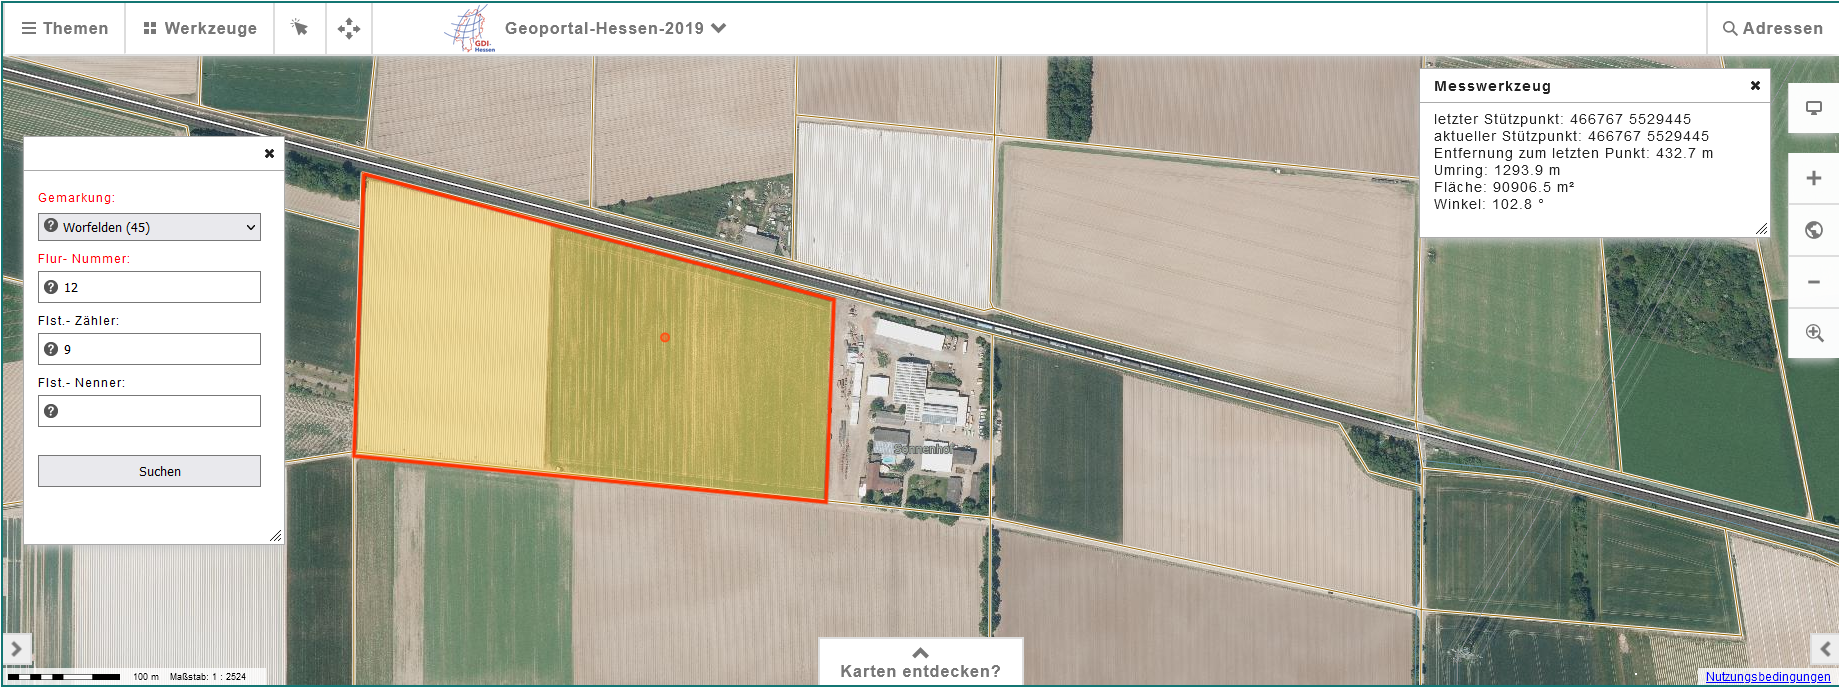Screen dimensions: 1839x687
Task: Open the Gemarkung dropdown showing Worfelden
Action: coord(149,227)
